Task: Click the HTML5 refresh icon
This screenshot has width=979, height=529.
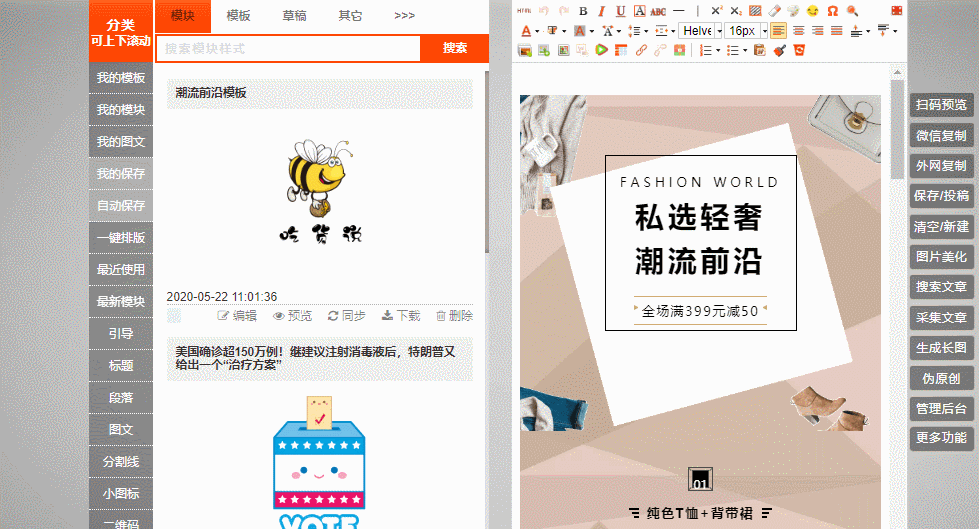Action: pos(799,50)
